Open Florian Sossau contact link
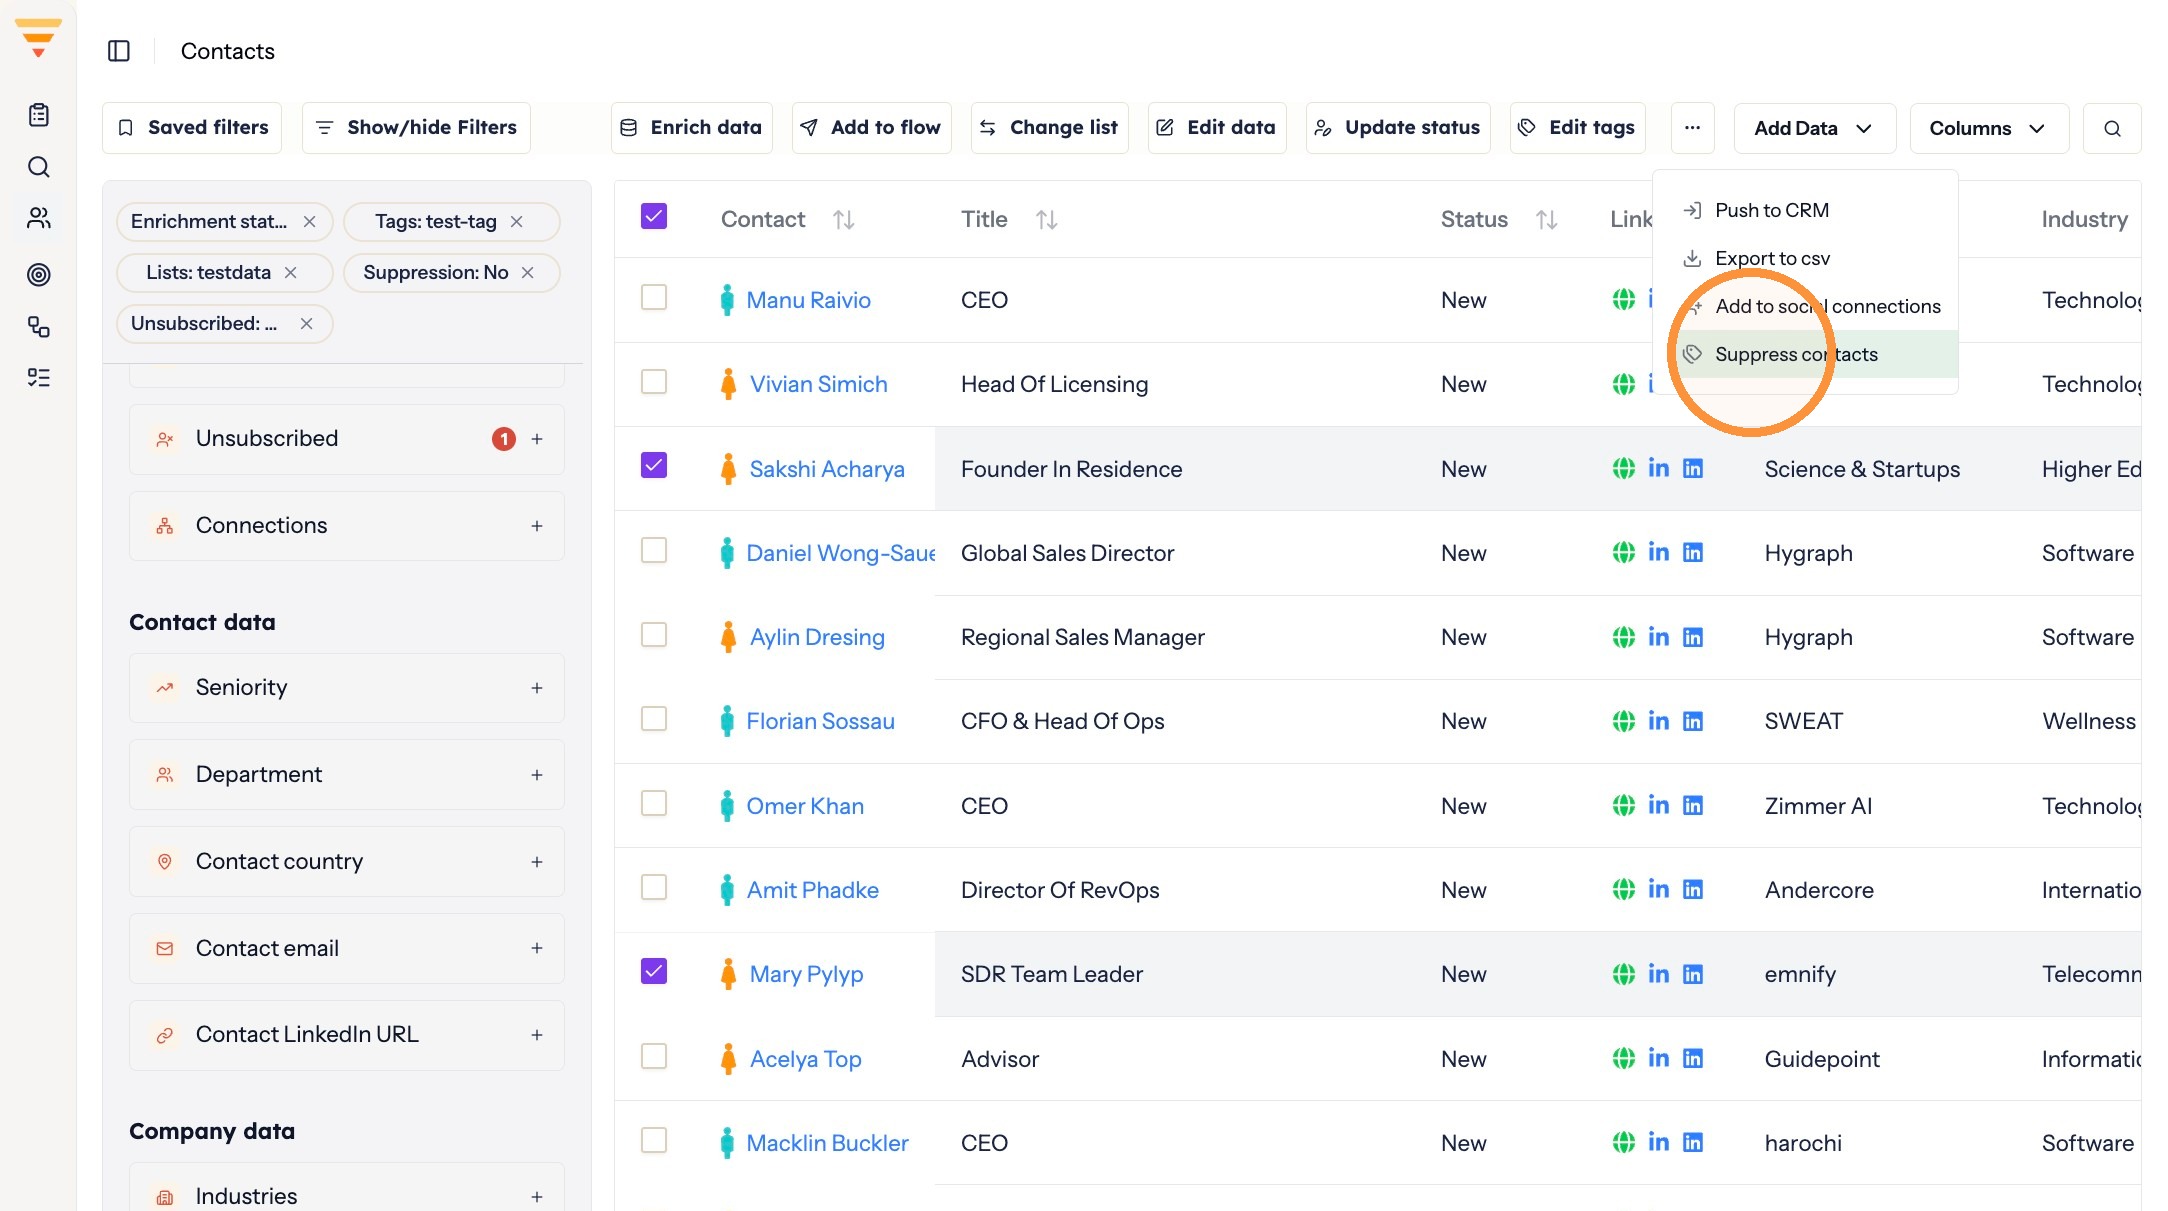Viewport: 2168px width, 1211px height. (820, 722)
